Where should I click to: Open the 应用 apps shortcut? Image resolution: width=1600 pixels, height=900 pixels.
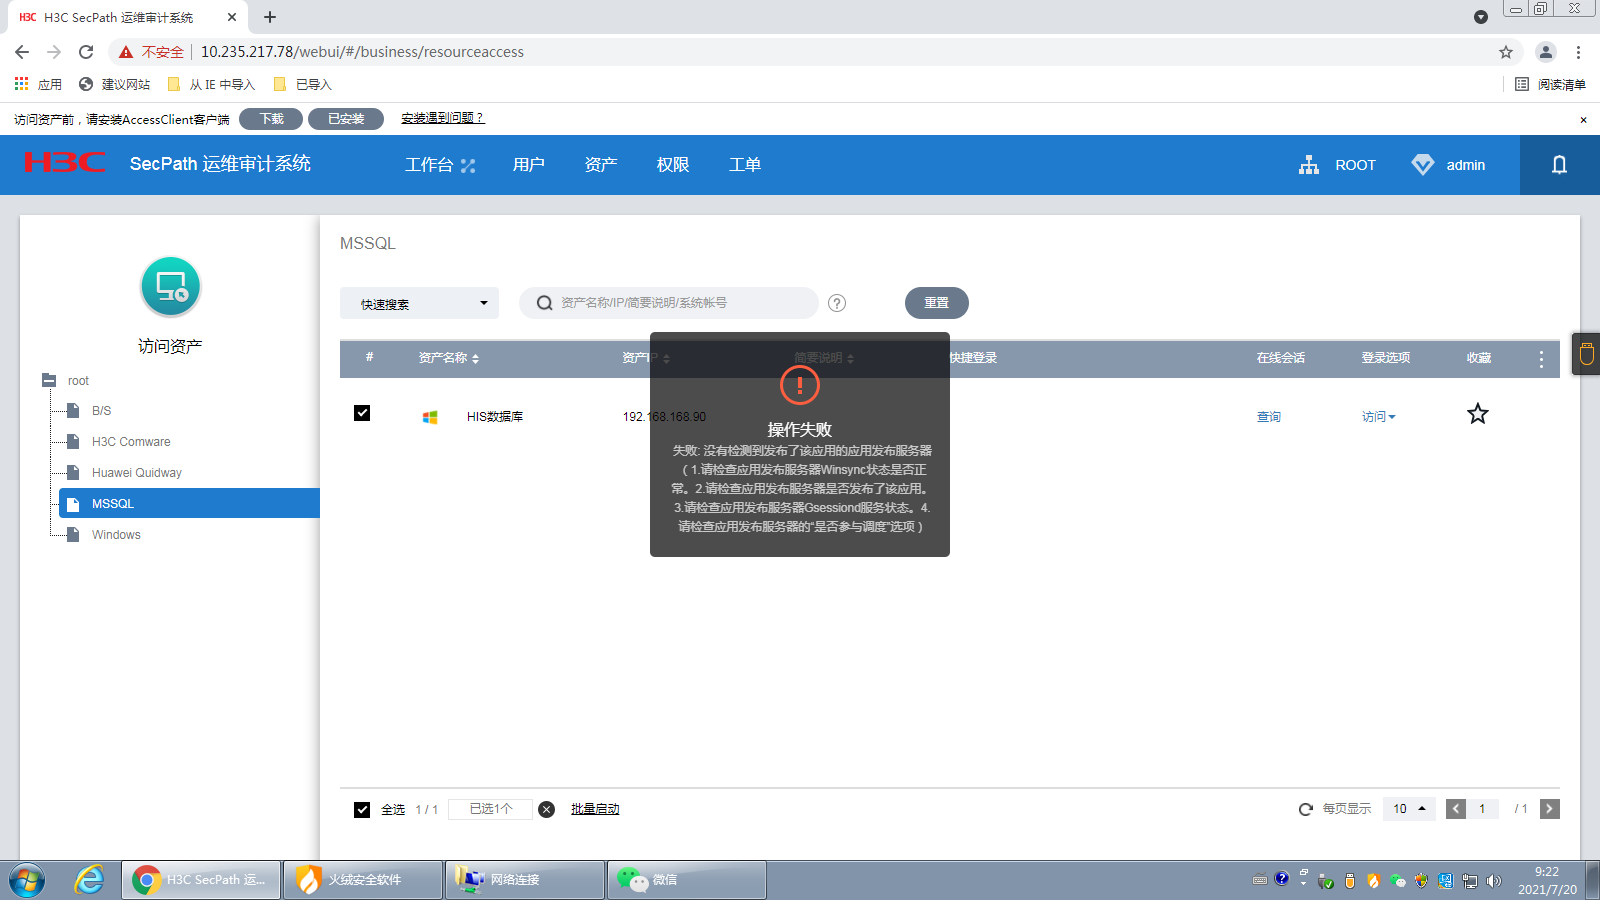(38, 84)
